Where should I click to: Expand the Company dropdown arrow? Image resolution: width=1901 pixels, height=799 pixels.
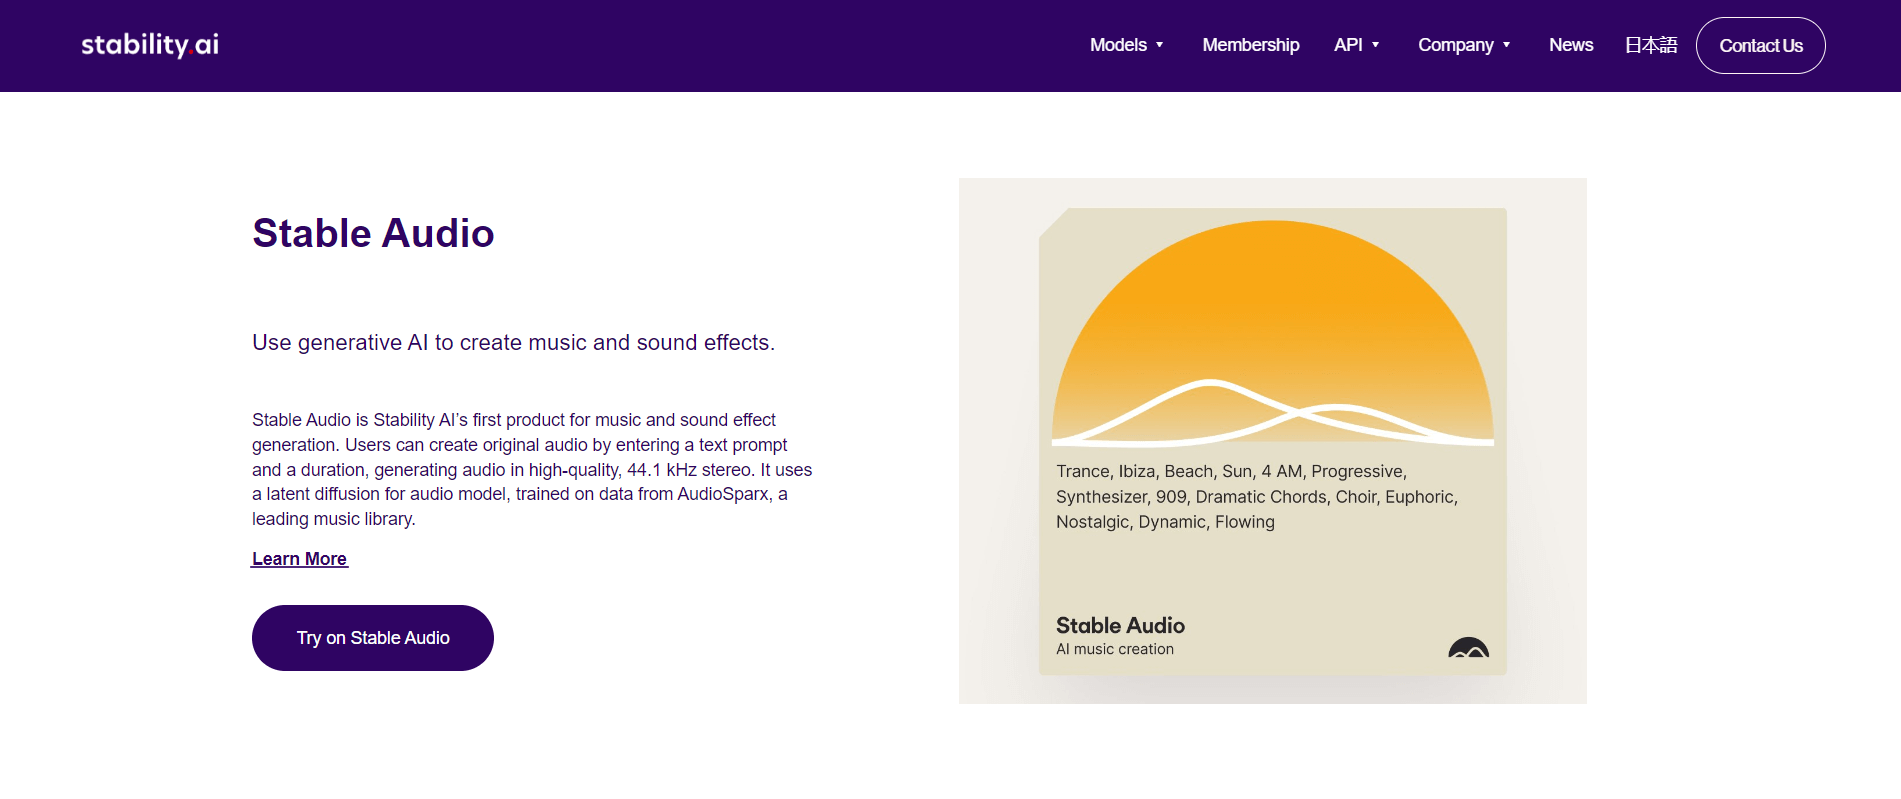click(1506, 45)
